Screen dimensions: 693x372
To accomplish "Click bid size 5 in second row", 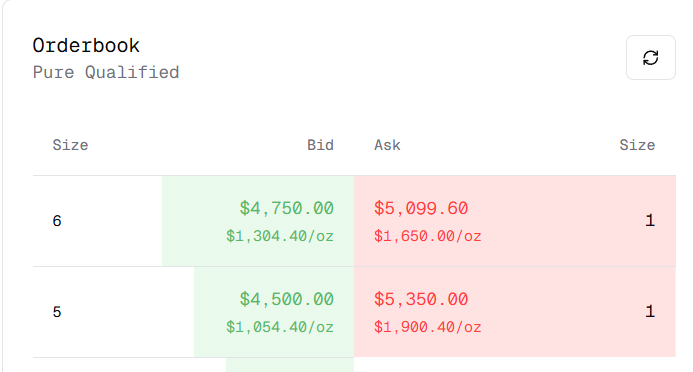I will (x=57, y=312).
